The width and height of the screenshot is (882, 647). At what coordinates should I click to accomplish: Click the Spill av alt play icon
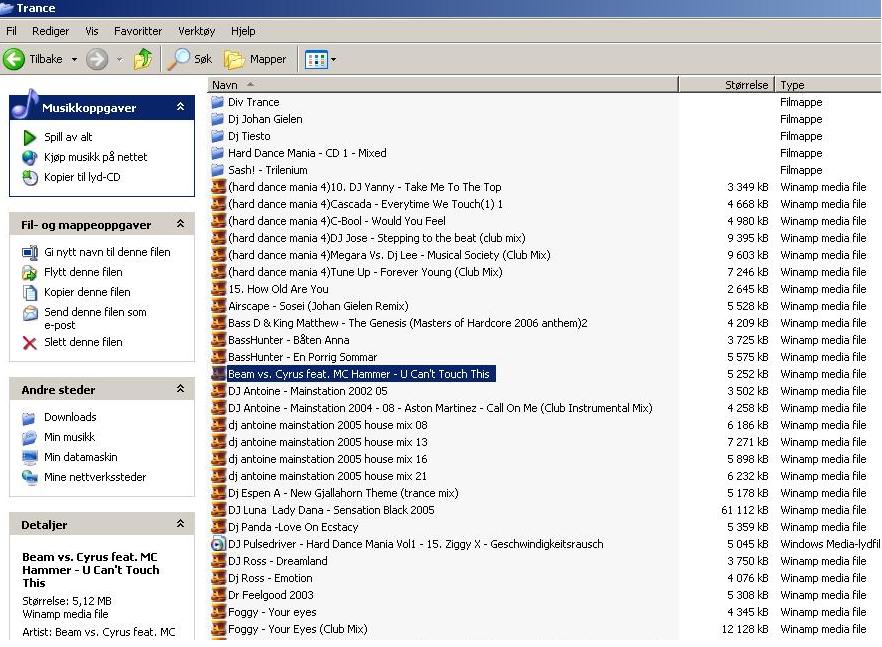click(29, 137)
